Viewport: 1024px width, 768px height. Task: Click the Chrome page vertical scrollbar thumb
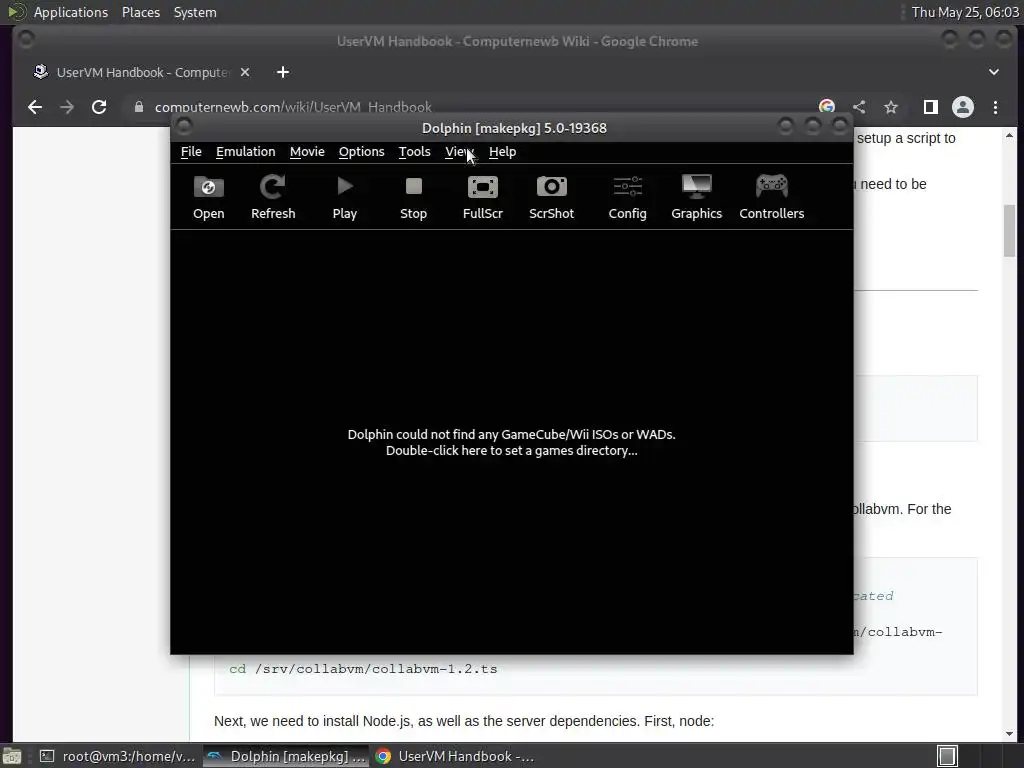pyautogui.click(x=1010, y=231)
